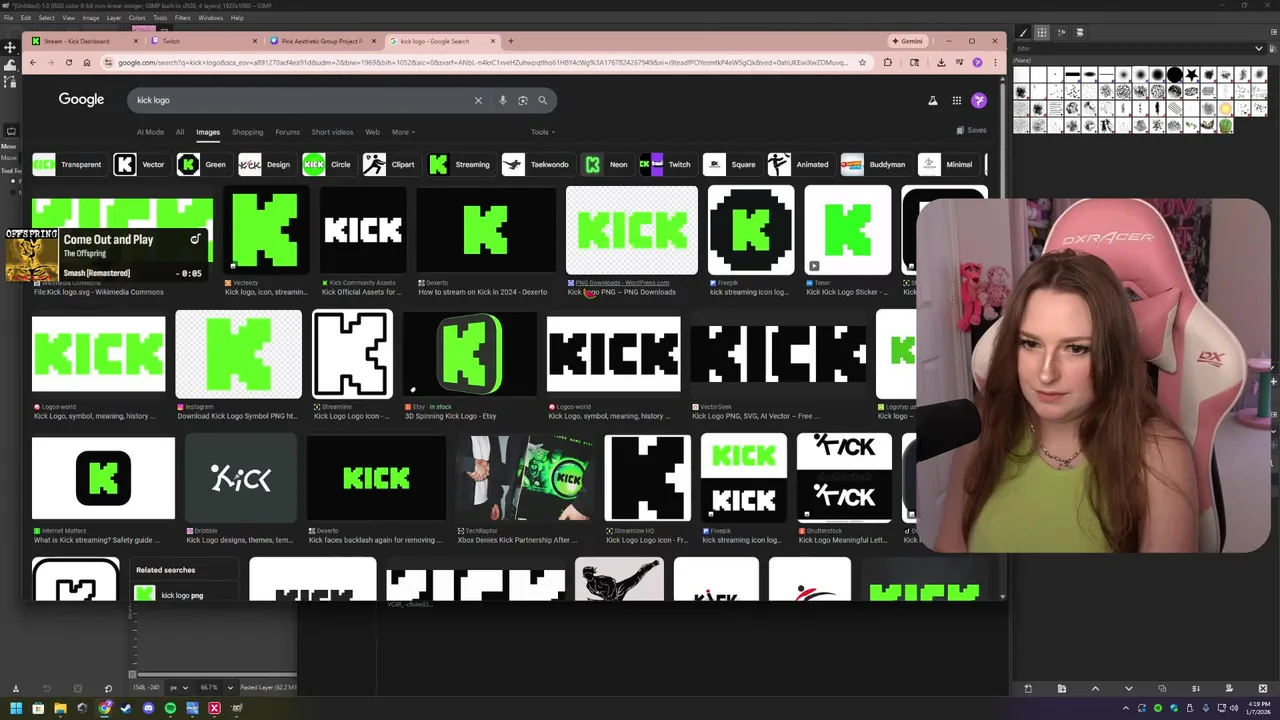1280x720 pixels.
Task: Open the Windows Start menu
Action: (16, 708)
